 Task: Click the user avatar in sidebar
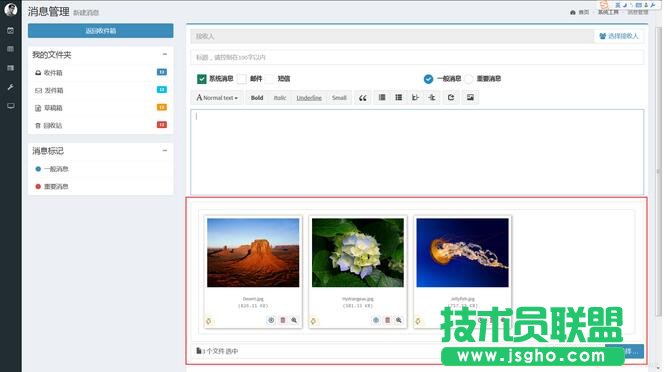10,9
